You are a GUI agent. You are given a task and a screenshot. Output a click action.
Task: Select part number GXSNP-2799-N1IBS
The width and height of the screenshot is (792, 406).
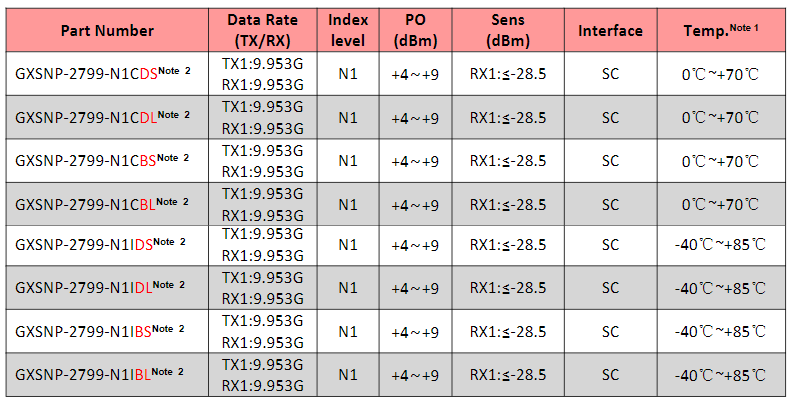coord(100,331)
